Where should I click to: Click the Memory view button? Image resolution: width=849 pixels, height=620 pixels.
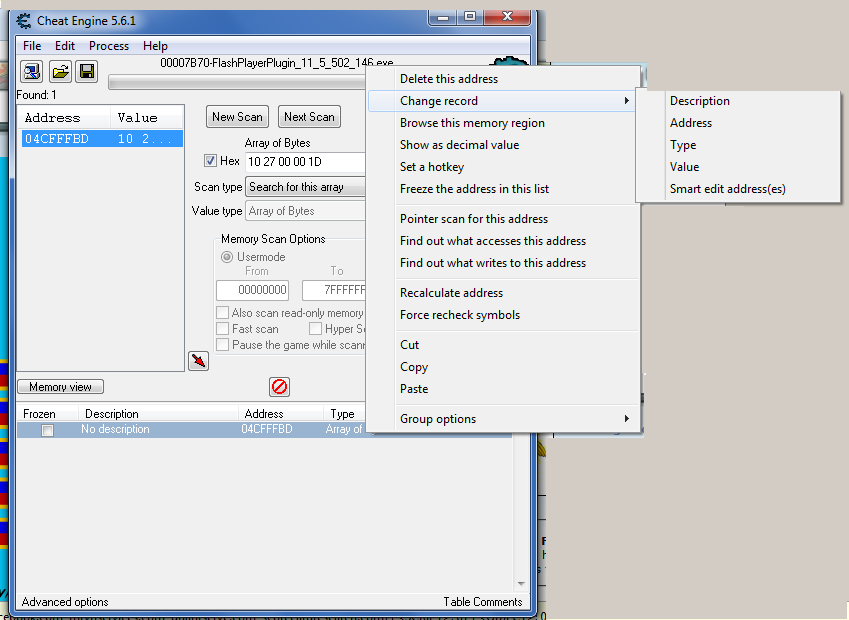click(x=60, y=387)
